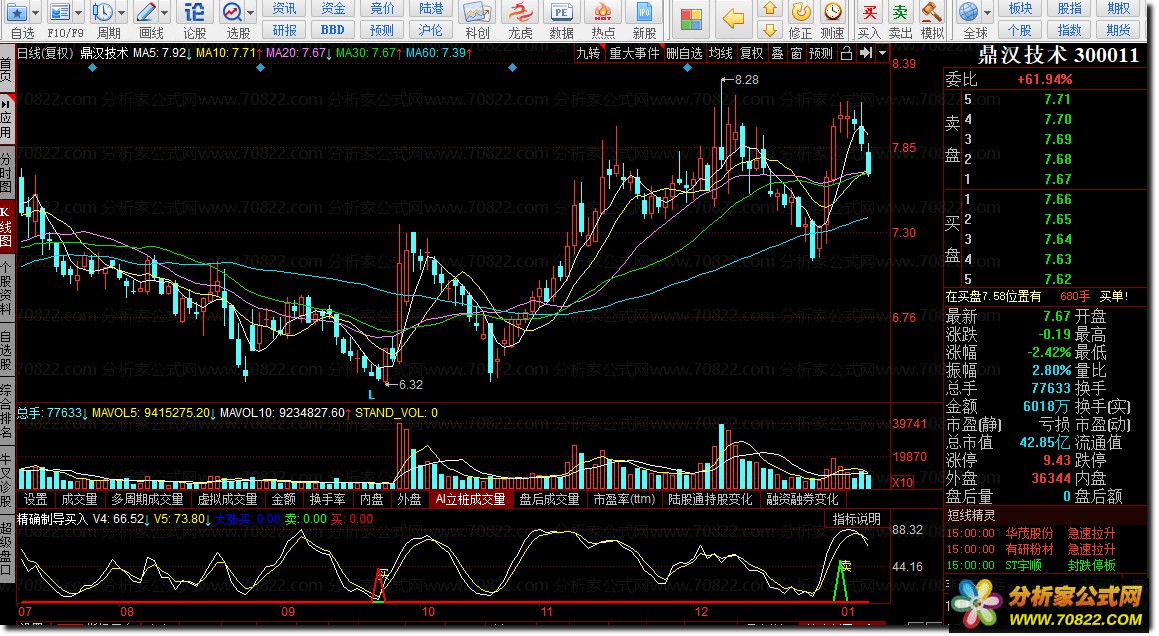
Task: Select the 市盈率(ttm) tab
Action: (625, 500)
